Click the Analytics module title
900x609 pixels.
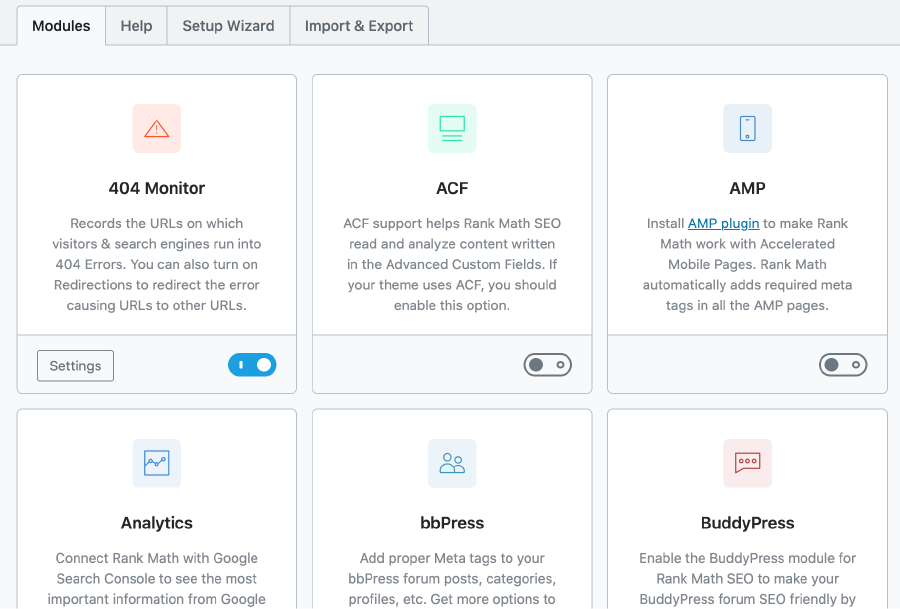(157, 523)
